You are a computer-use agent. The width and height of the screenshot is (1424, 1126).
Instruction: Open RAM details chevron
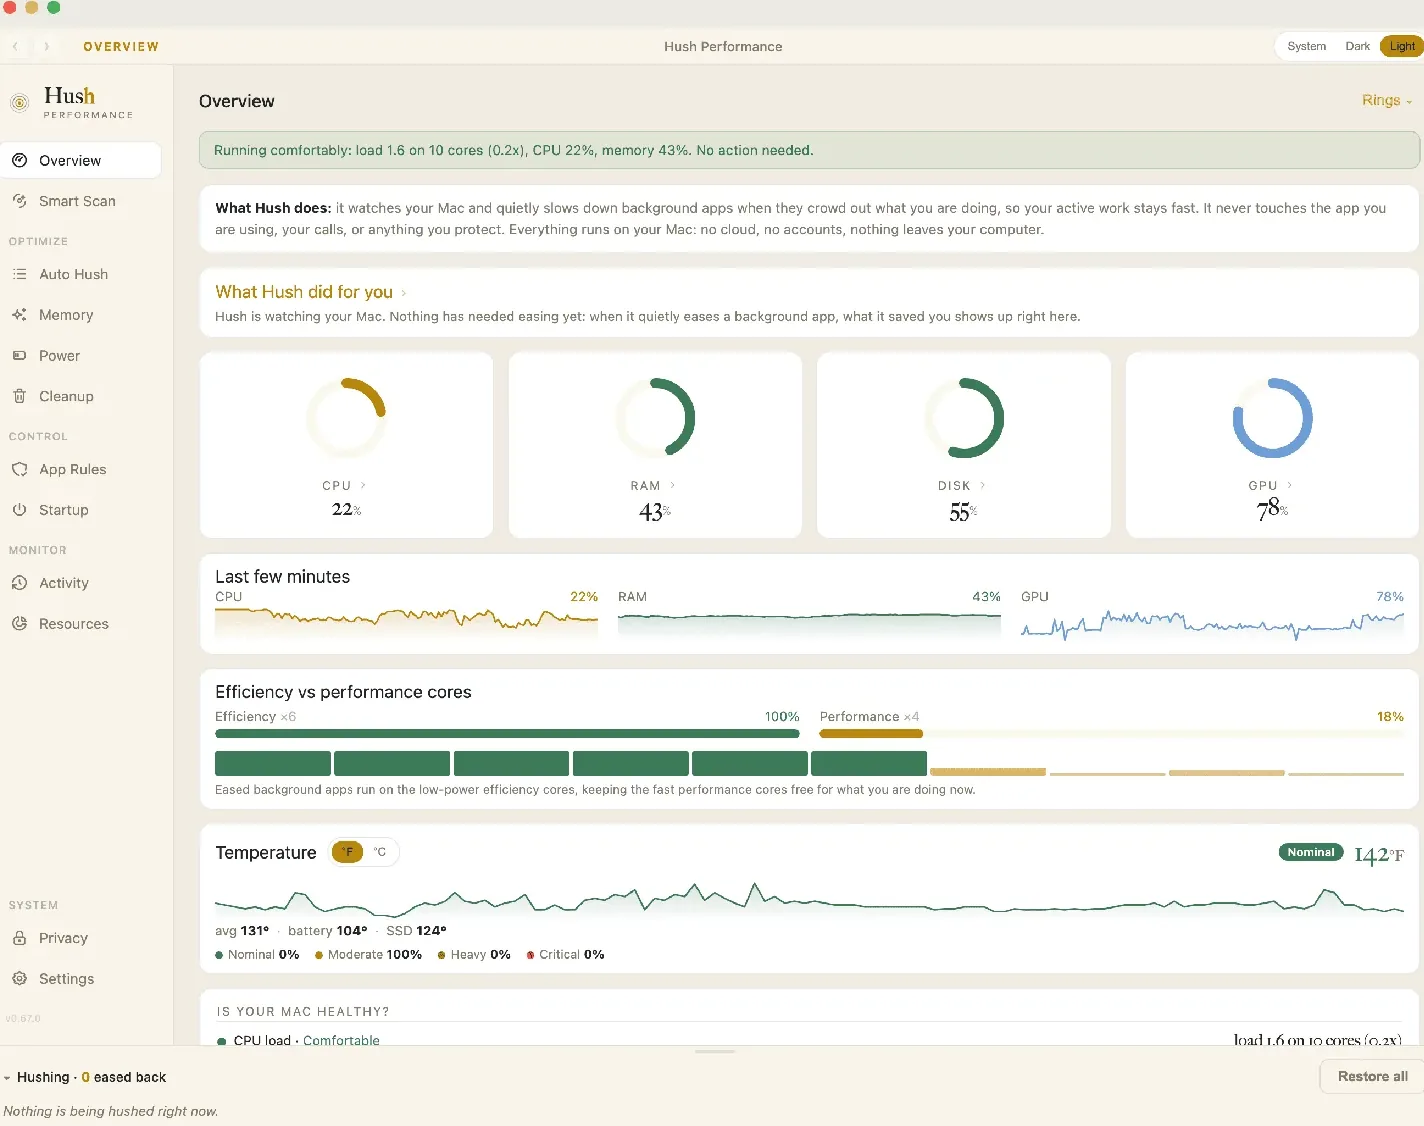pos(672,485)
